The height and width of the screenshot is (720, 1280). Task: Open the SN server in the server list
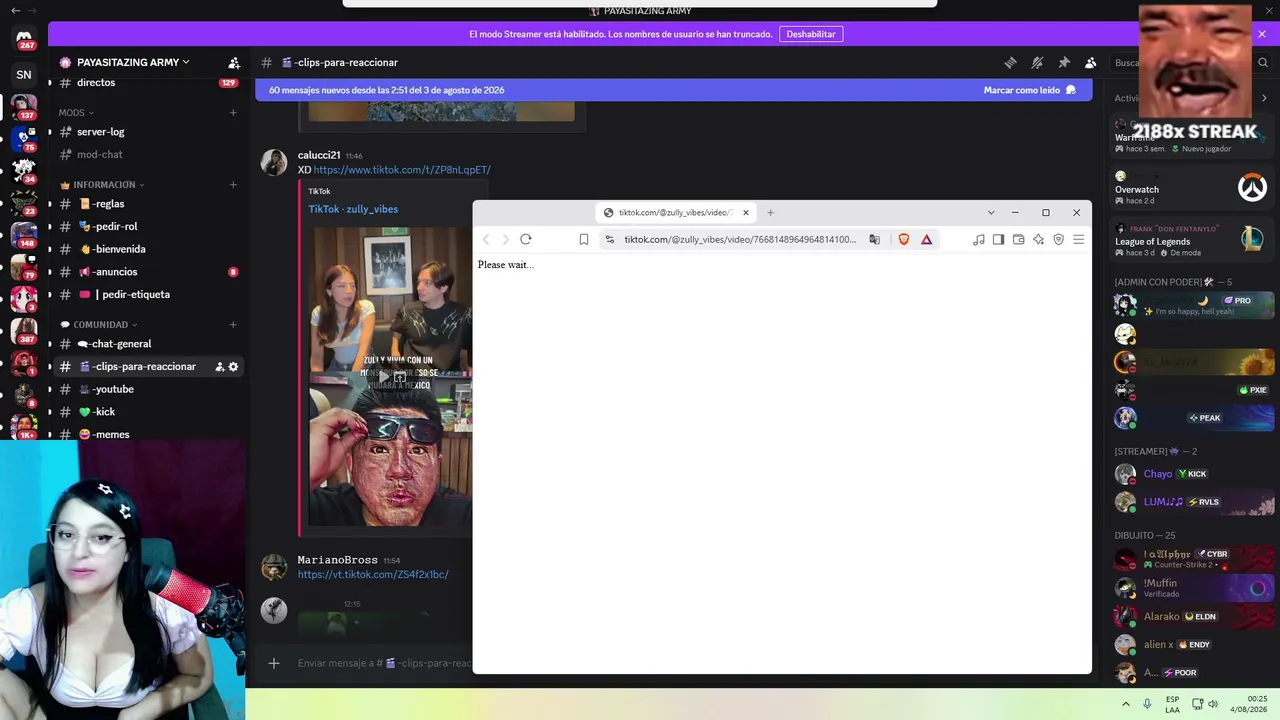(24, 74)
